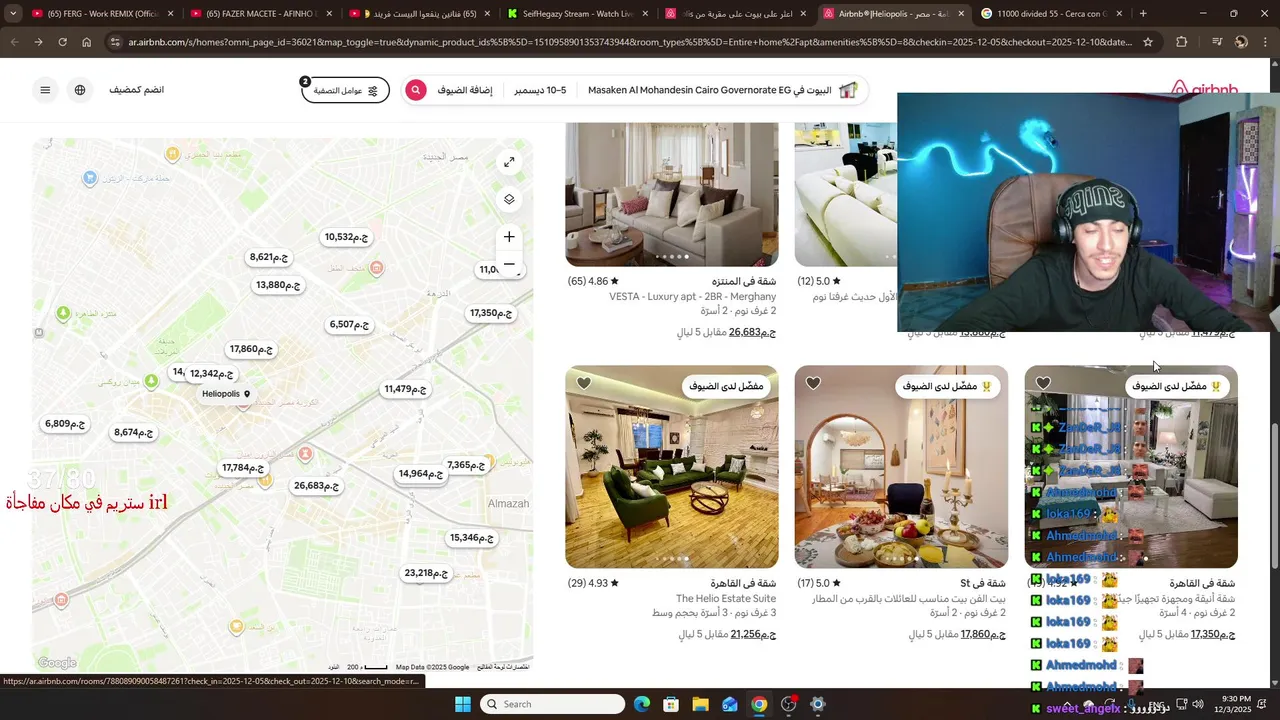Open the browser extensions menu
The image size is (1280, 720).
[x=1182, y=42]
